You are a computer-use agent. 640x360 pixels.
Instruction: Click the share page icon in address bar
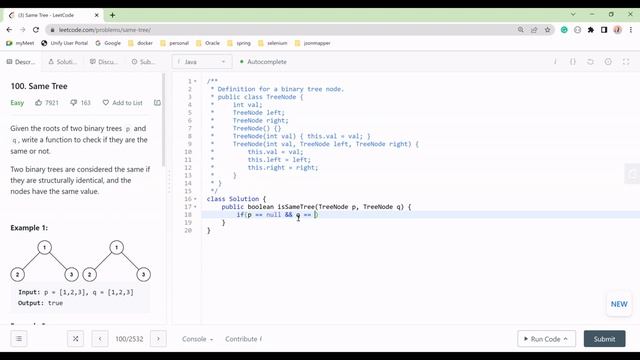[x=534, y=30]
